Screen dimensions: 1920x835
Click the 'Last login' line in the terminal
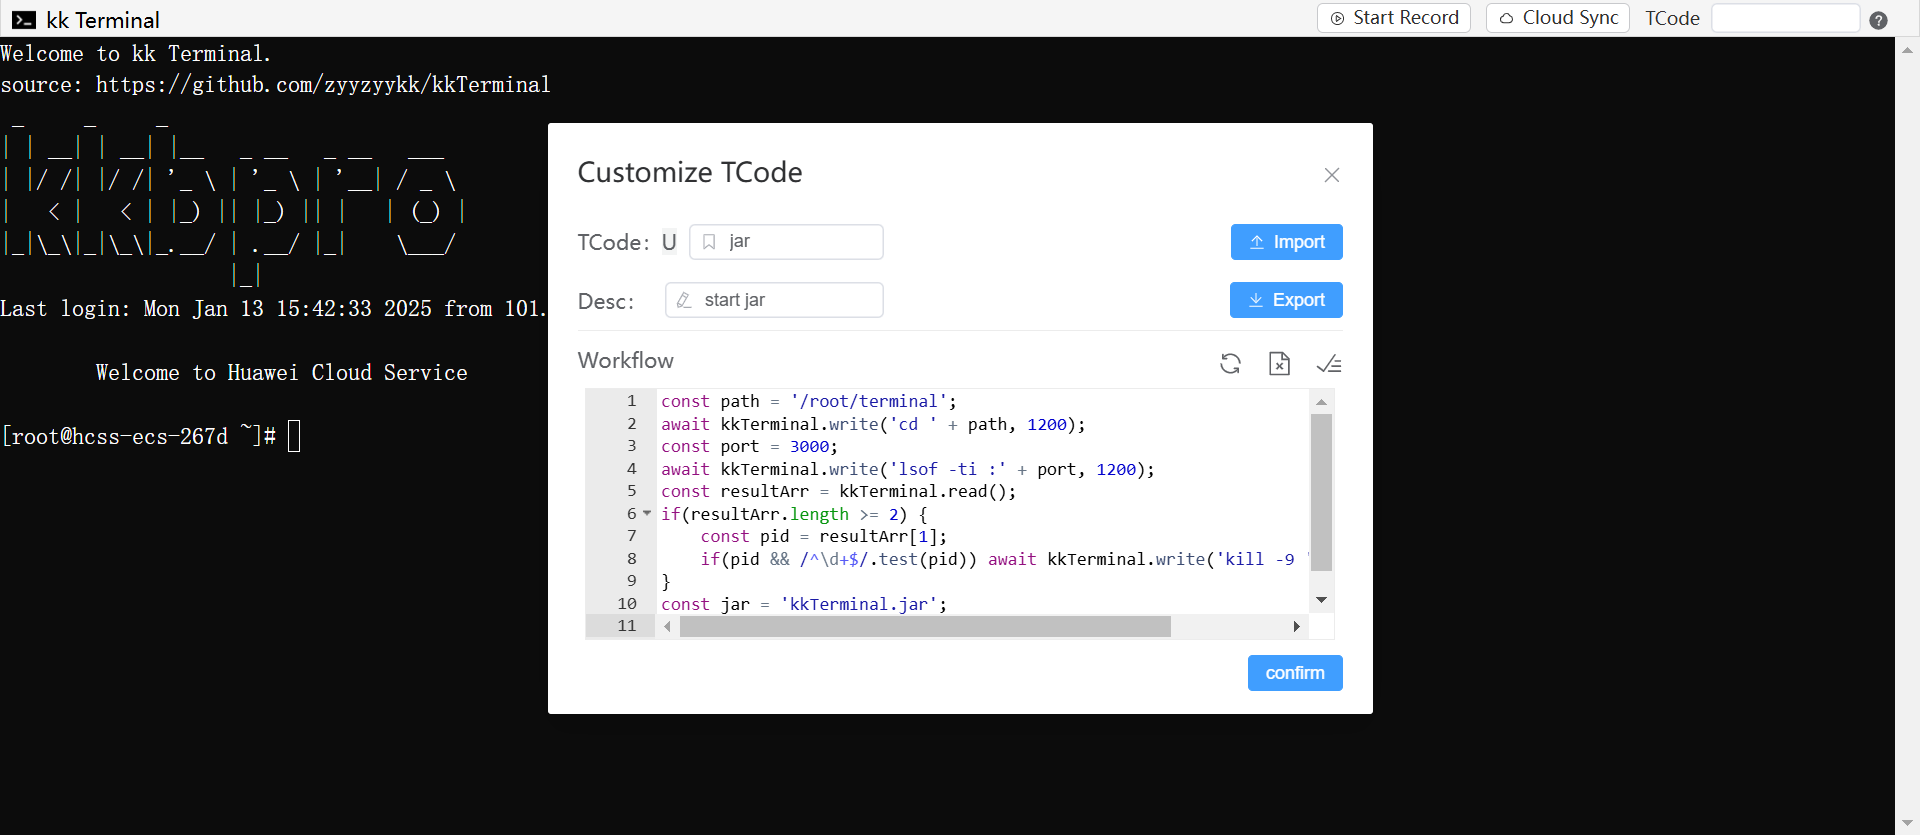coord(274,309)
